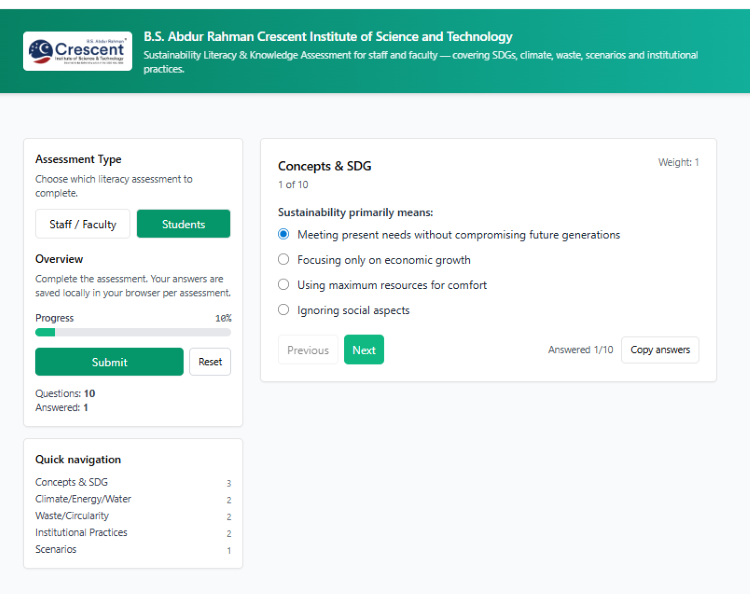Screen dimensions: 750x594
Task: Jump to Scenarios section
Action: pos(56,550)
